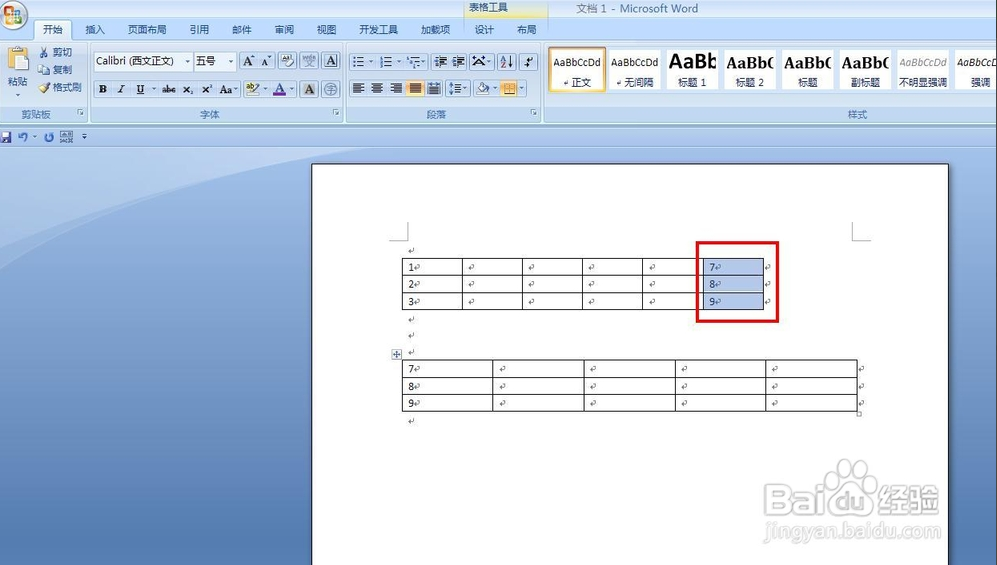
Task: Switch to the 视图 tab
Action: point(327,30)
